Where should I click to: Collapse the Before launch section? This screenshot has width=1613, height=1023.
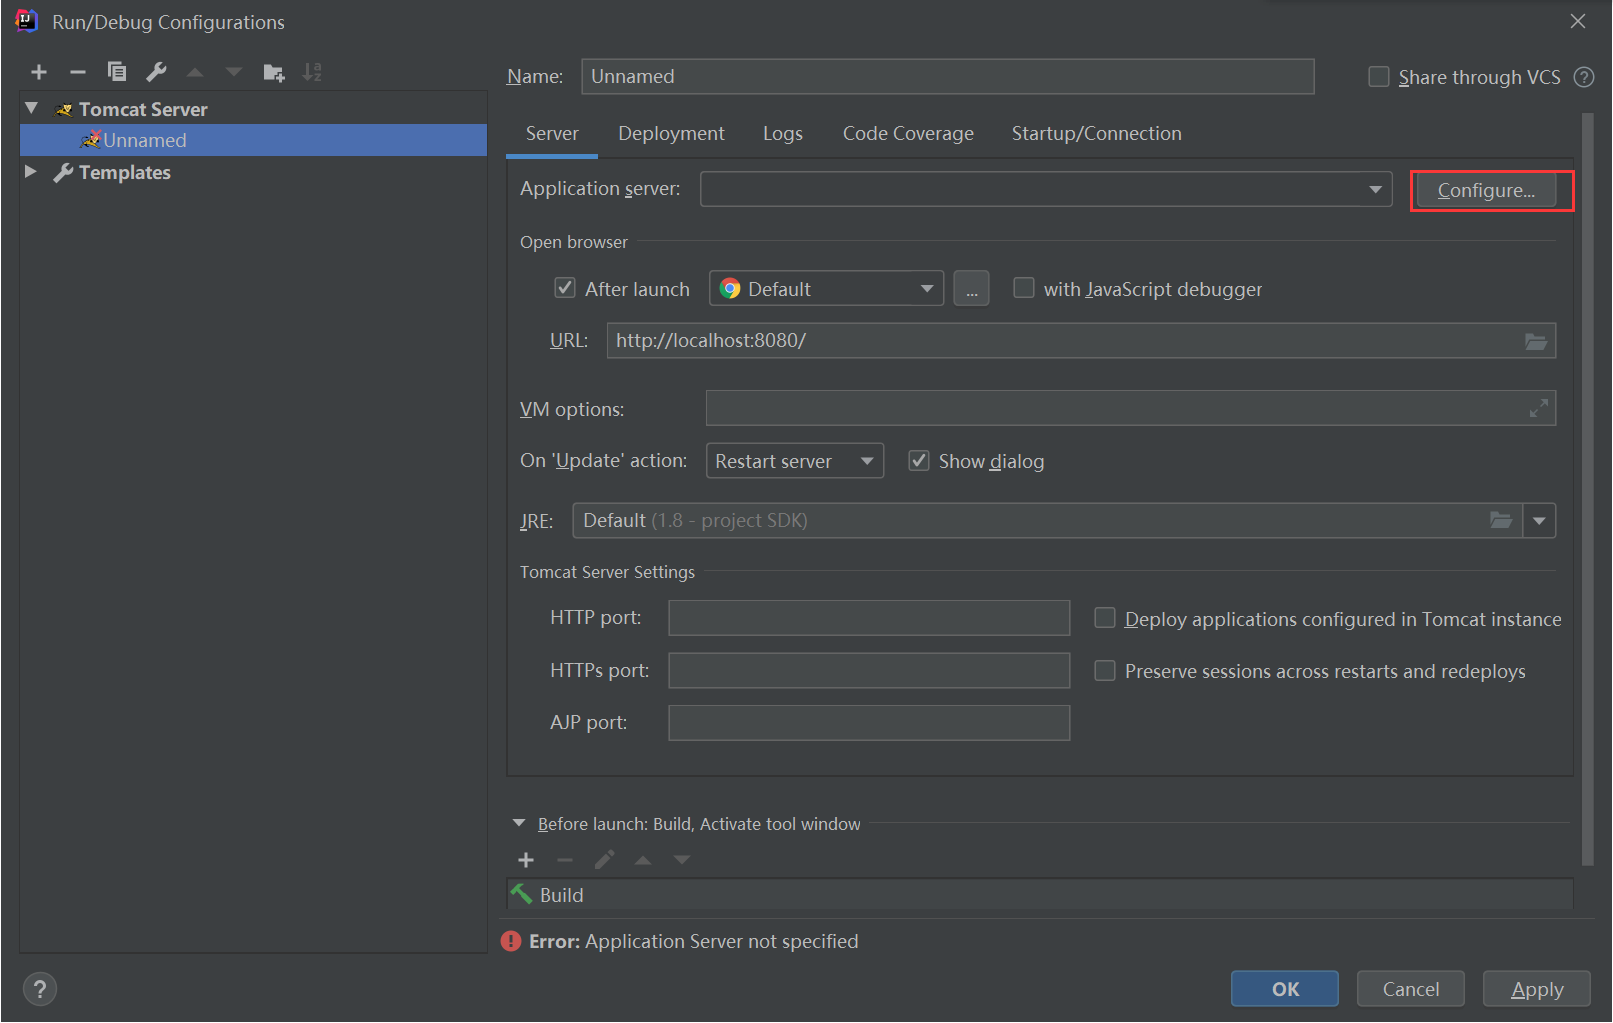519,823
